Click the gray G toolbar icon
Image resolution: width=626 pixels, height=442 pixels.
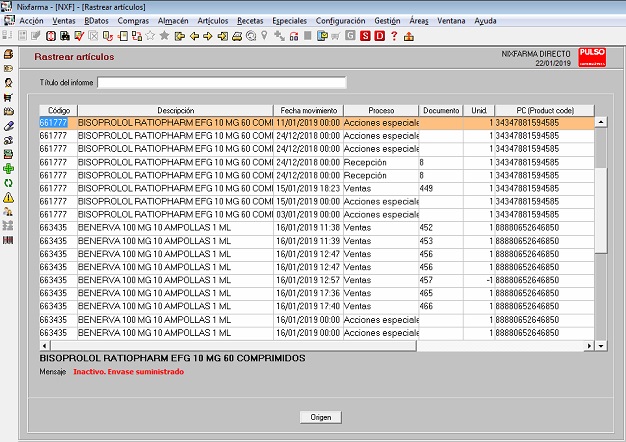(x=350, y=36)
